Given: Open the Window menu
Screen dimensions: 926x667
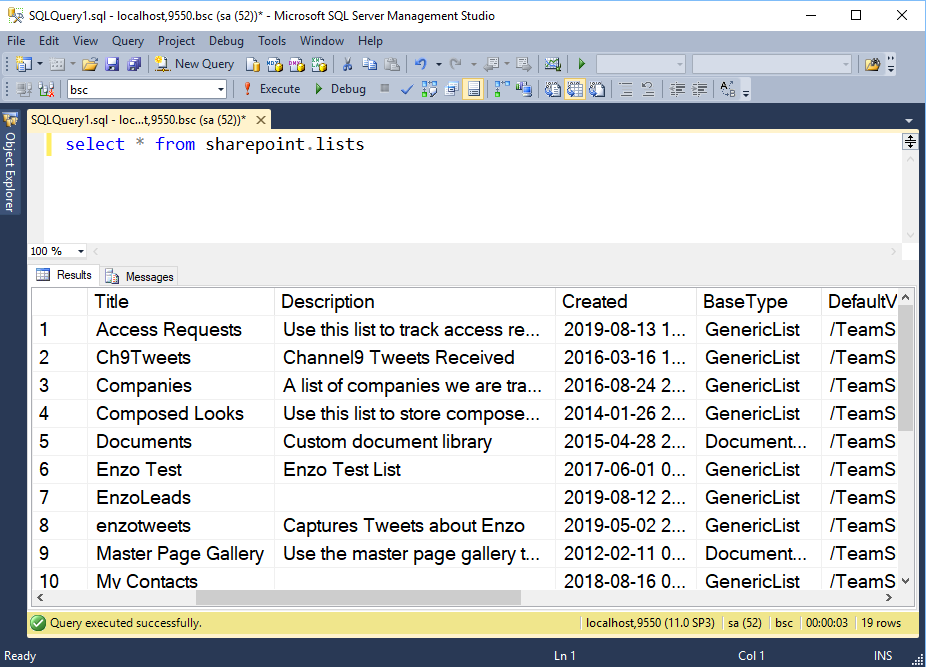Looking at the screenshot, I should coord(322,41).
